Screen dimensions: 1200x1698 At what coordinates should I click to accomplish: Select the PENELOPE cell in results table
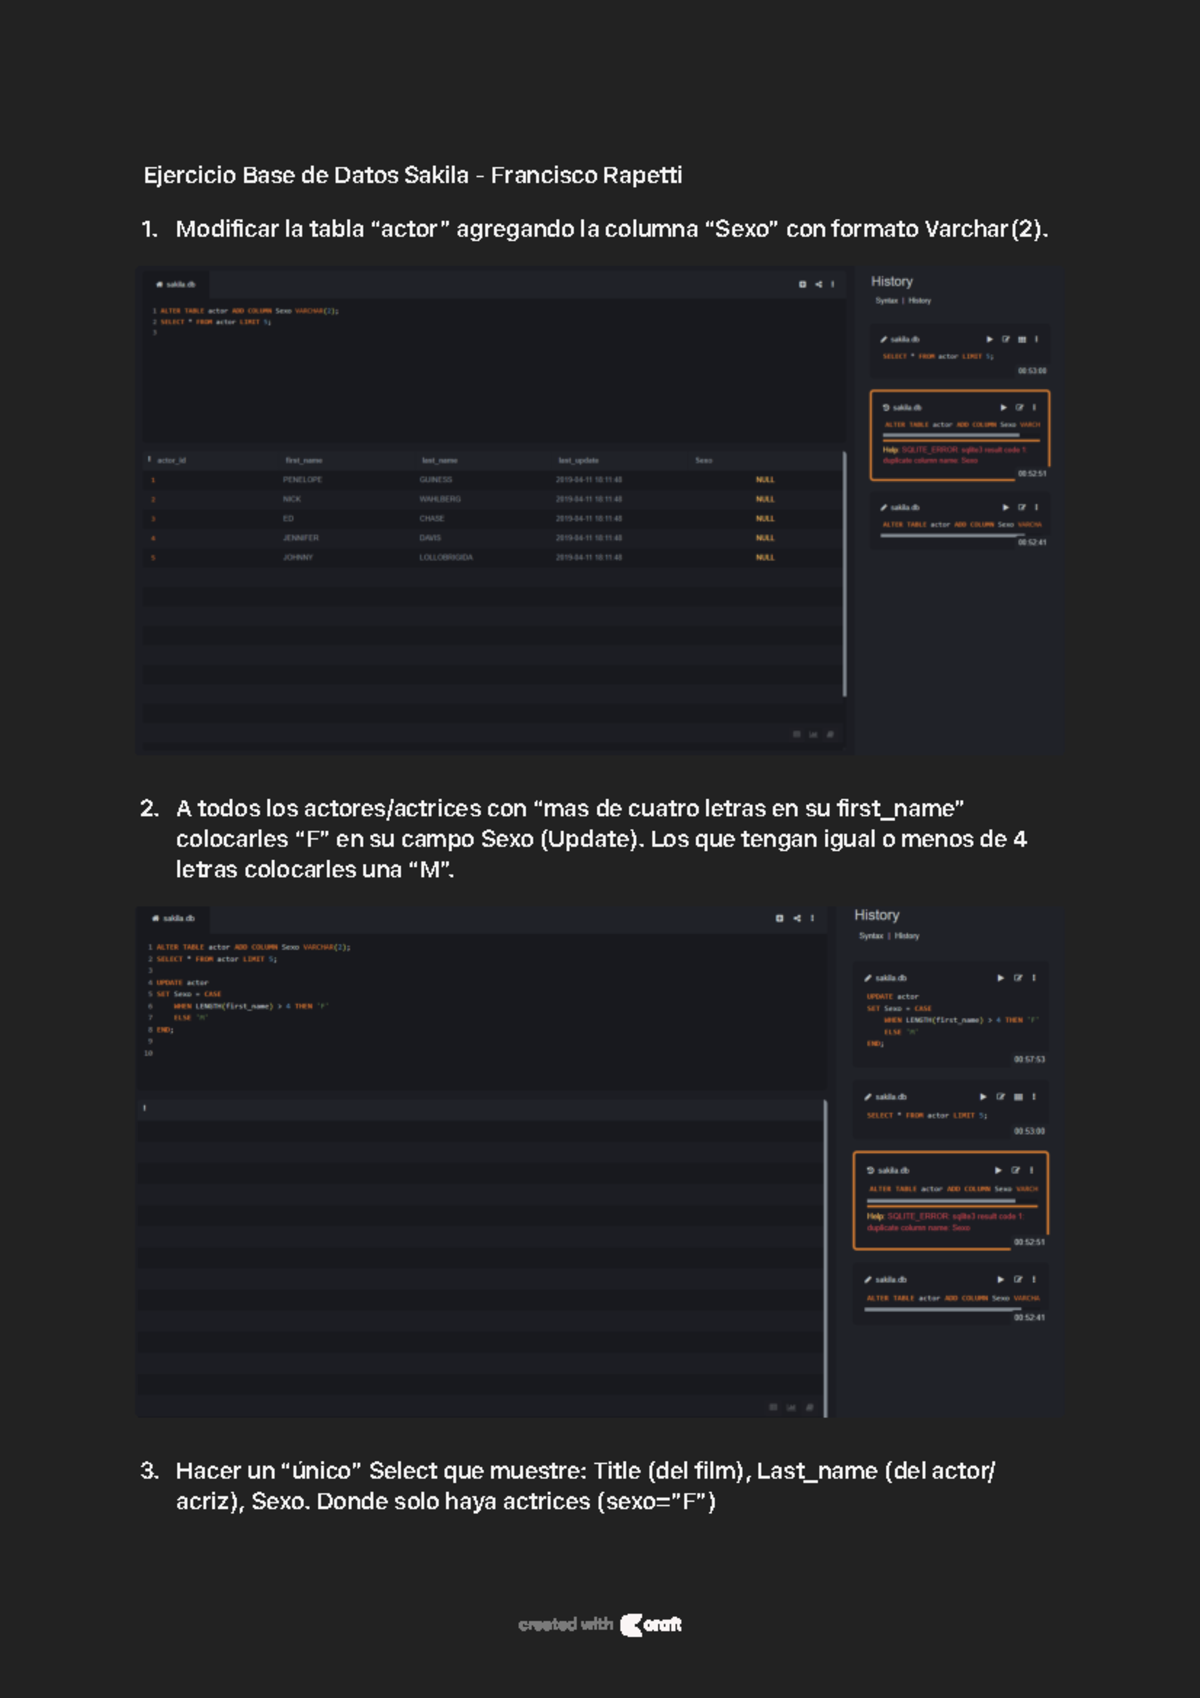pyautogui.click(x=302, y=480)
